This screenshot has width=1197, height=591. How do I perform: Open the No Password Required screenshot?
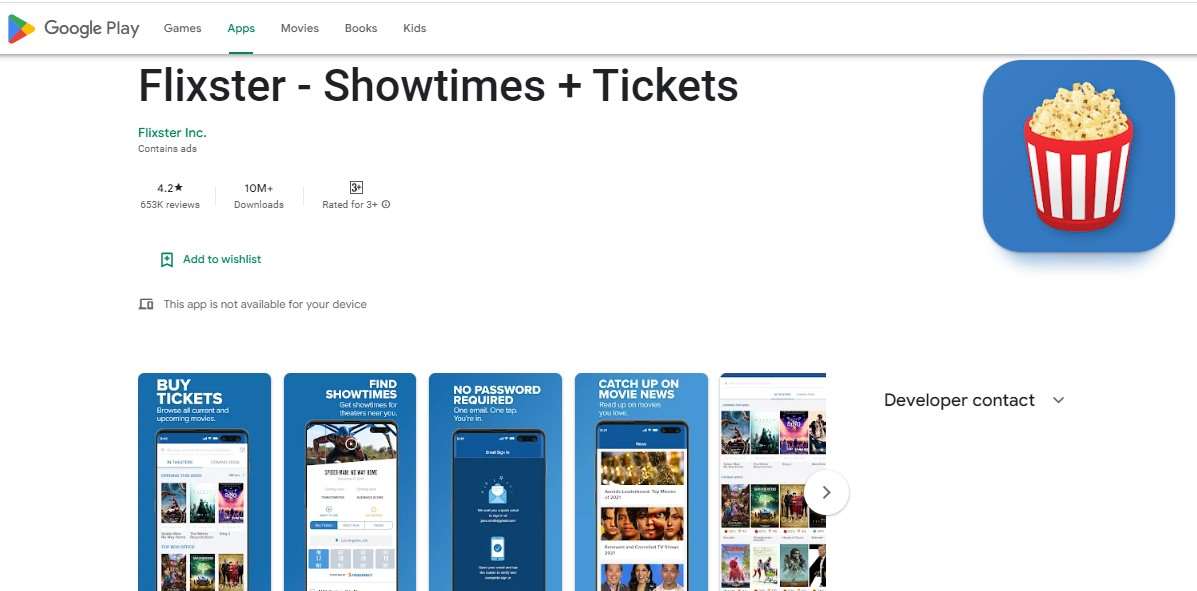[x=495, y=482]
